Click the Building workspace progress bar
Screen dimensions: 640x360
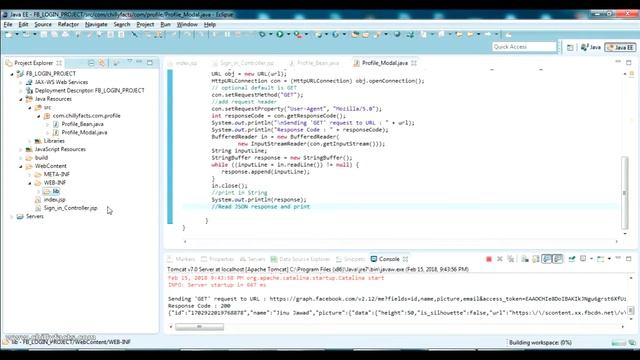pyautogui.click(x=618, y=342)
